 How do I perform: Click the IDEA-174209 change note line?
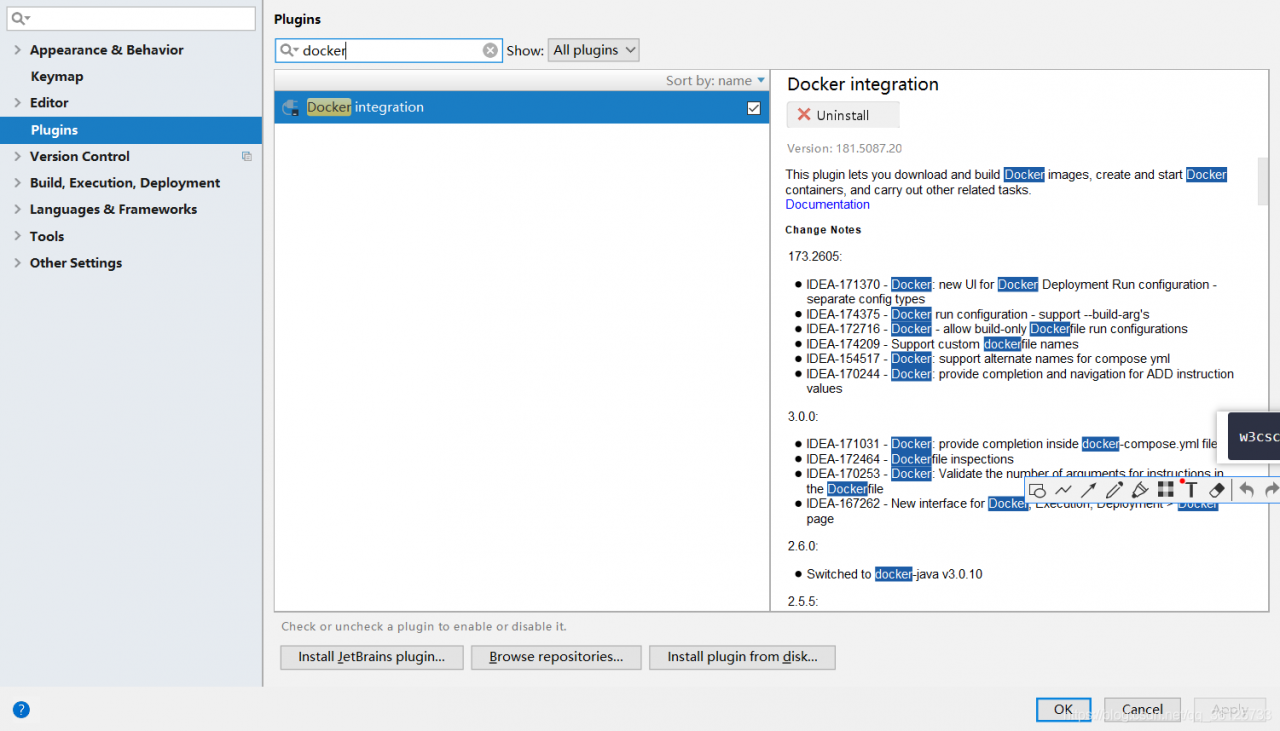pos(943,344)
